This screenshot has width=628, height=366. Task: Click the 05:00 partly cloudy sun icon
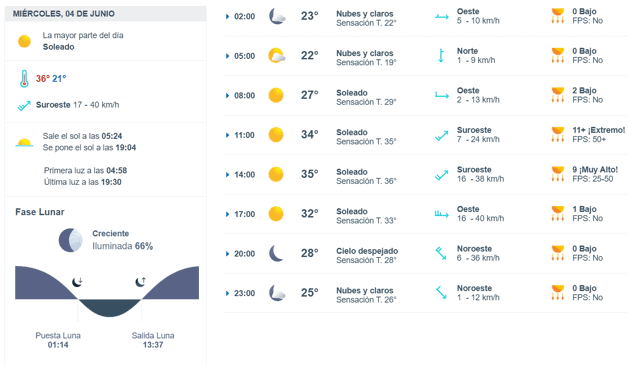pyautogui.click(x=276, y=56)
